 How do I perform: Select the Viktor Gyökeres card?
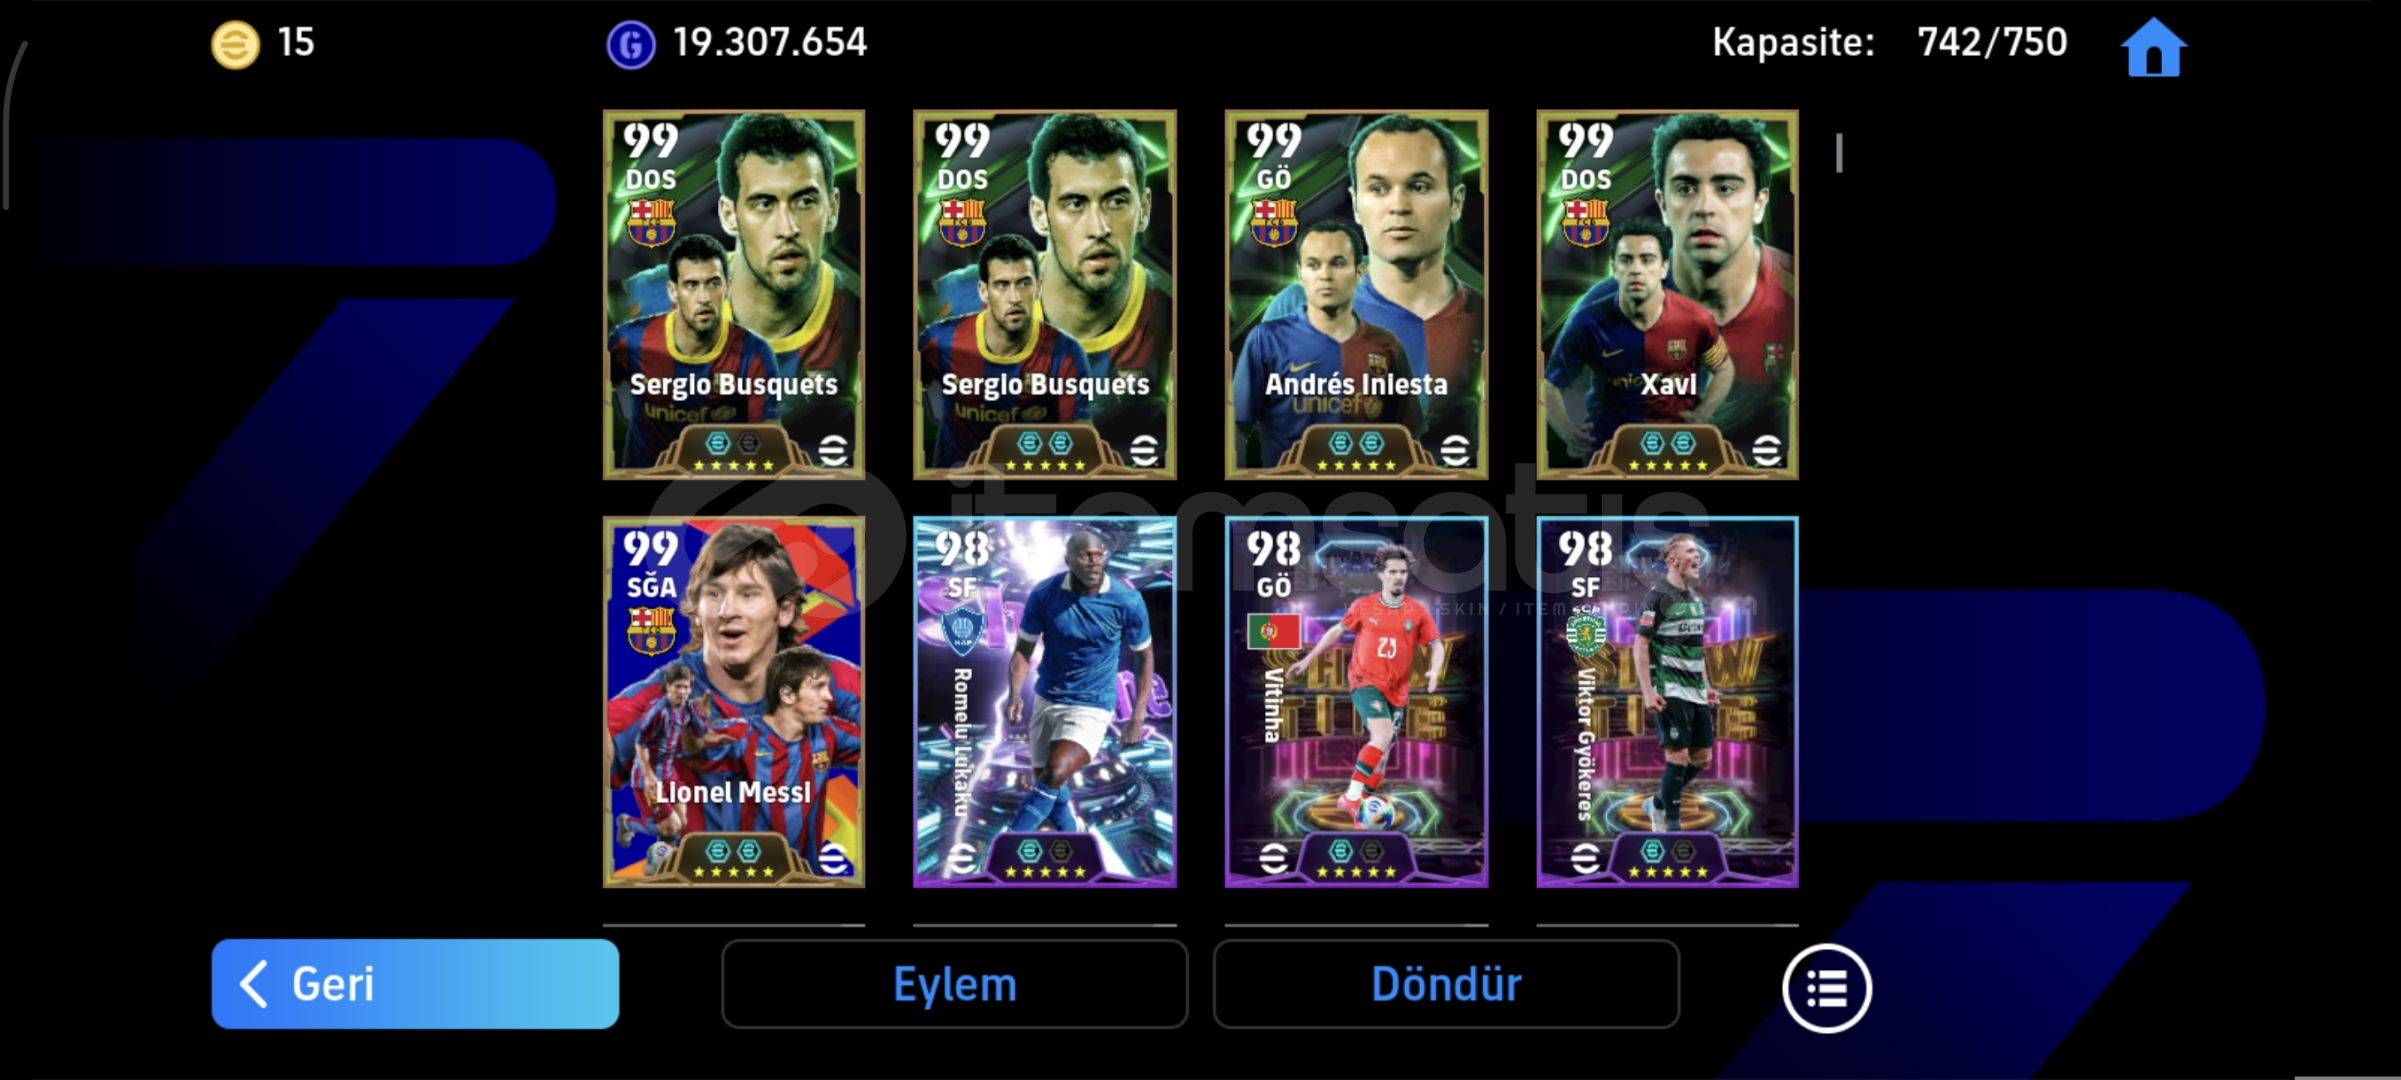point(1668,702)
